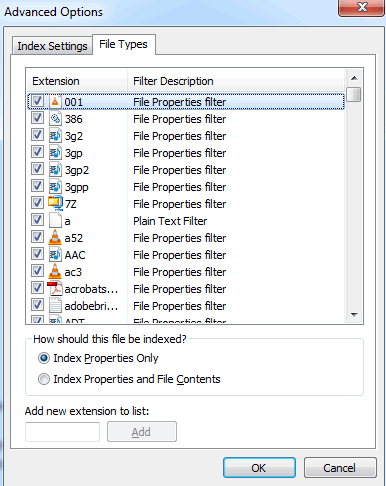Uncheck the 3gpp extension checkbox
This screenshot has height=486, width=386.
pyautogui.click(x=37, y=186)
